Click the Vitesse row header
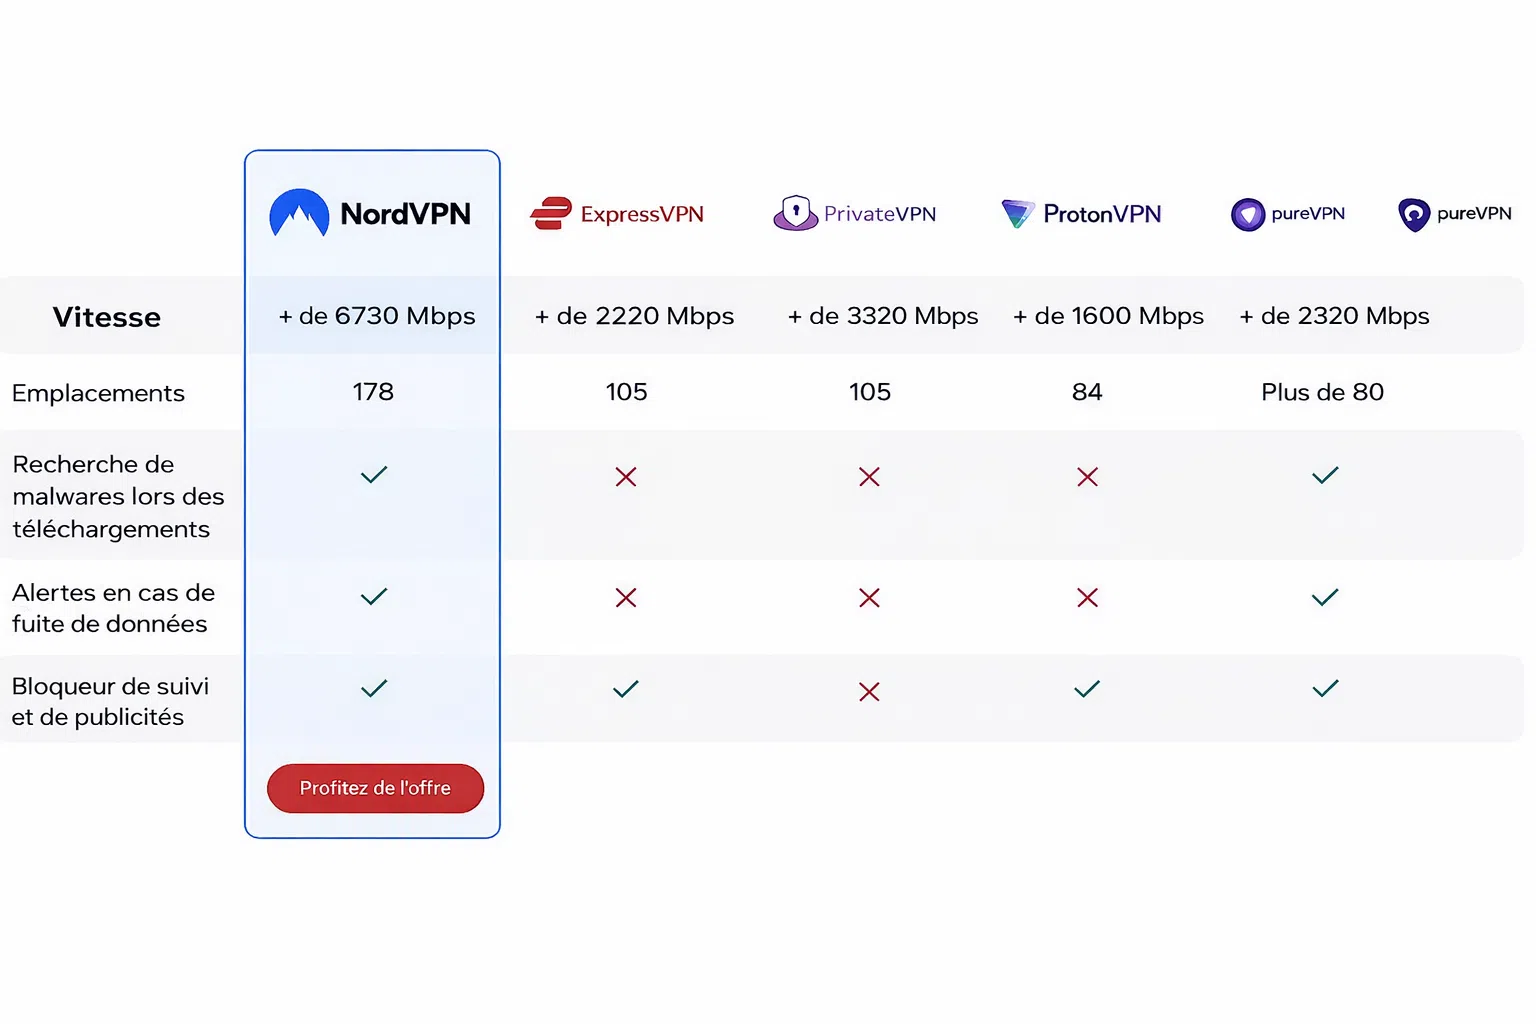Image resolution: width=1536 pixels, height=1024 pixels. click(x=106, y=317)
